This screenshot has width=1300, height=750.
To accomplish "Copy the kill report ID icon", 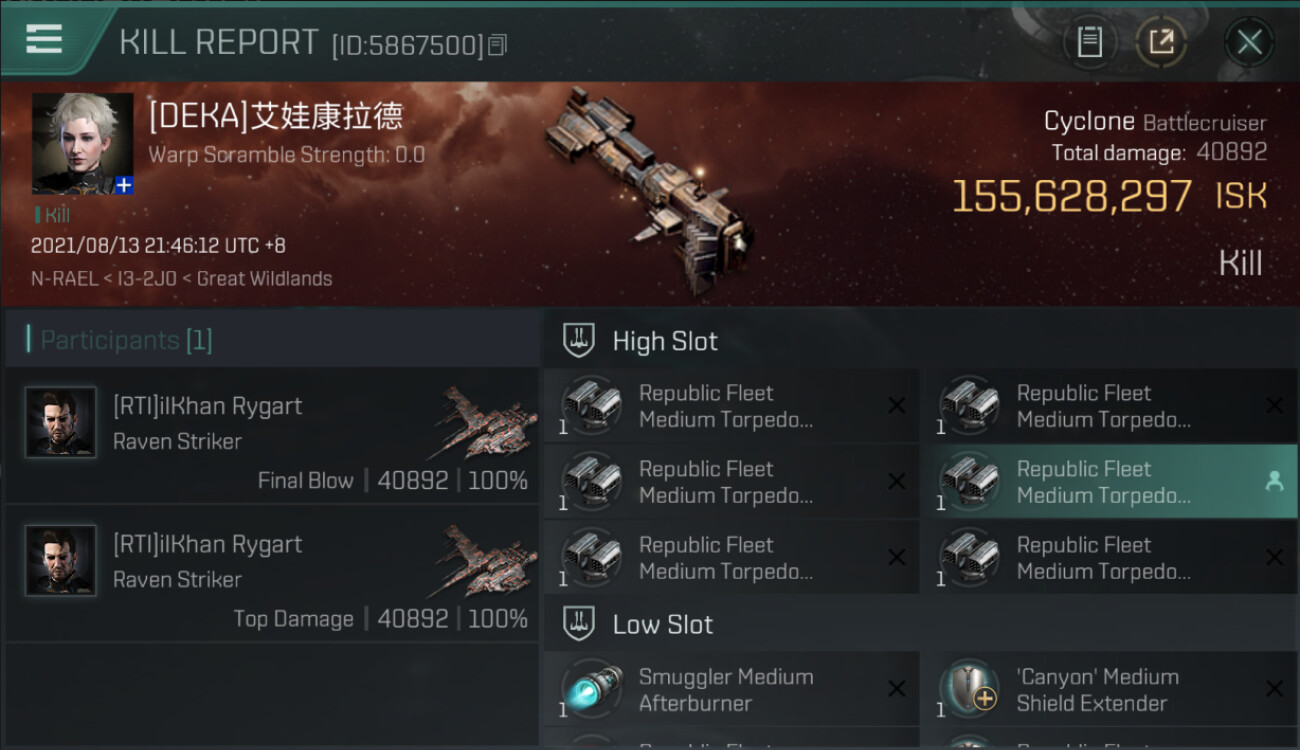I will pos(498,45).
